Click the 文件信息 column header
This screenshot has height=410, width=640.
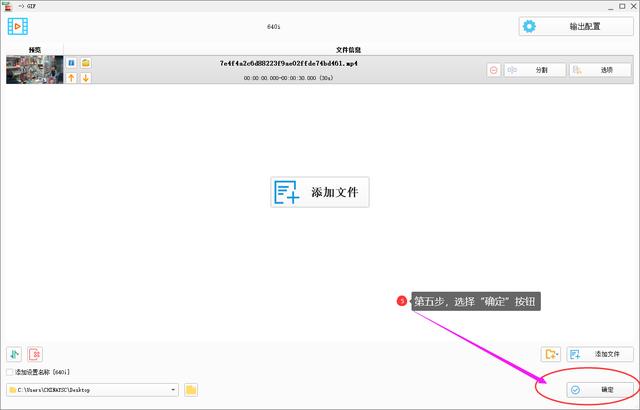click(348, 49)
